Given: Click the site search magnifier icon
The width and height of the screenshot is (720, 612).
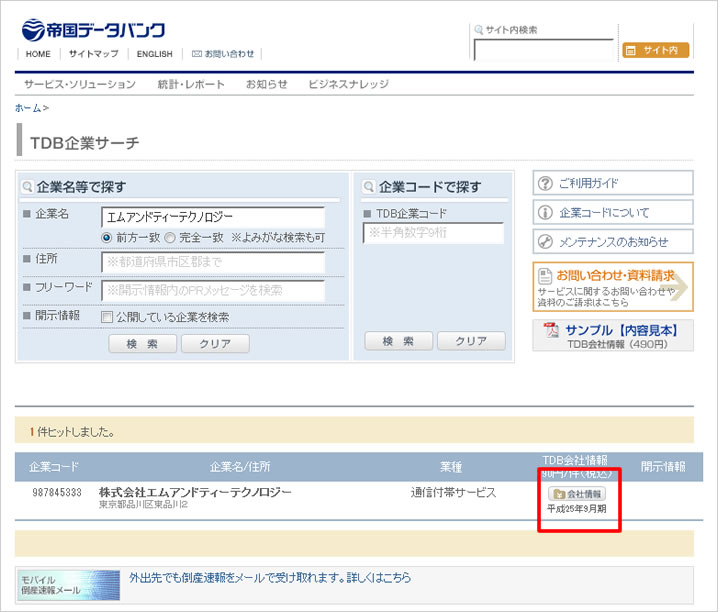Looking at the screenshot, I should tap(478, 30).
